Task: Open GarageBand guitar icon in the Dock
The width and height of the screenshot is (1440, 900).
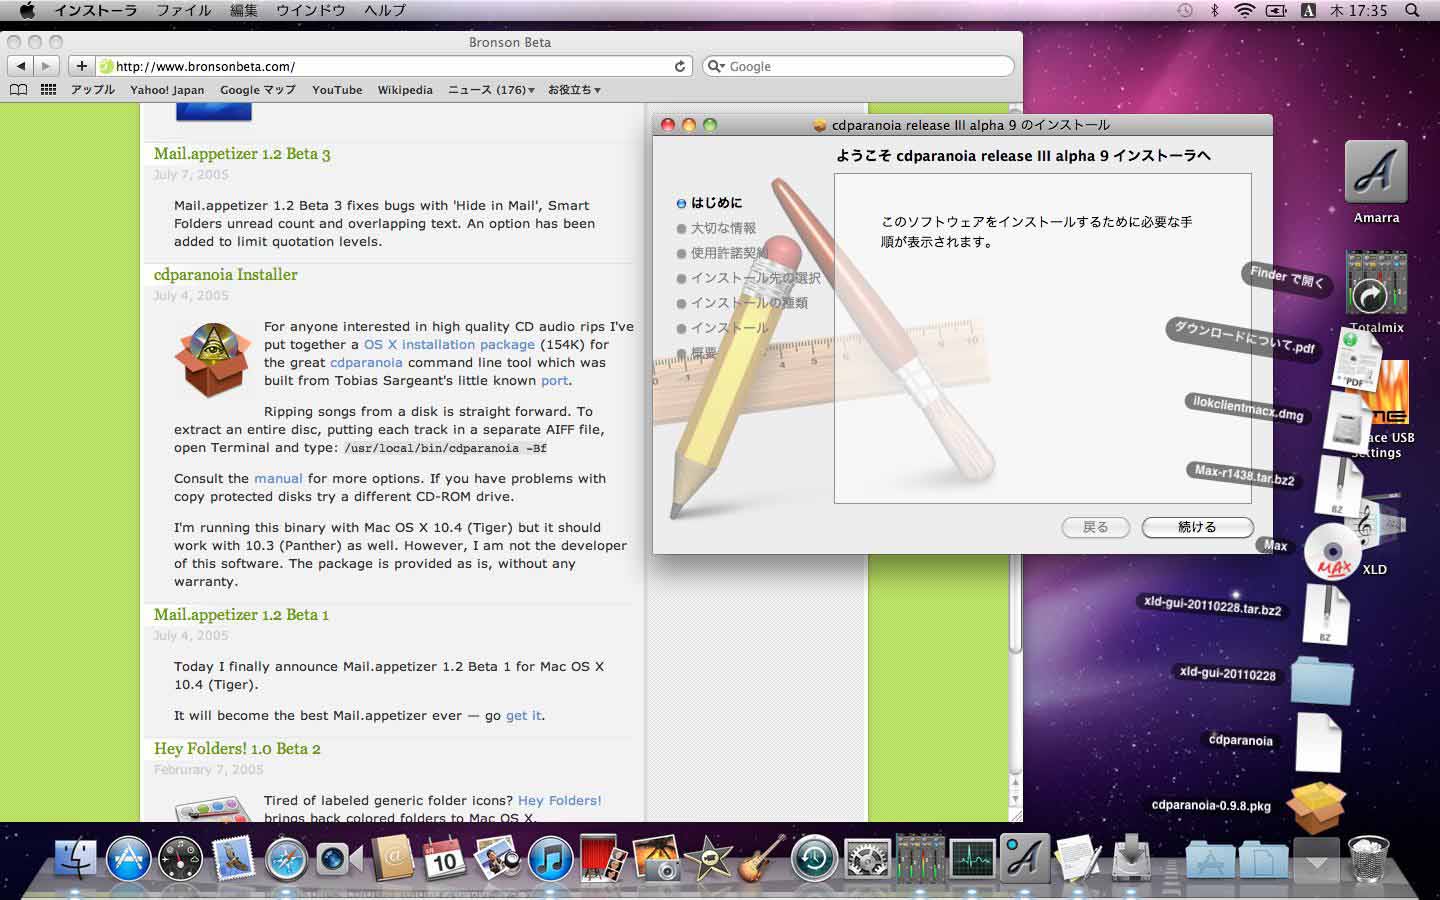Action: pyautogui.click(x=761, y=858)
